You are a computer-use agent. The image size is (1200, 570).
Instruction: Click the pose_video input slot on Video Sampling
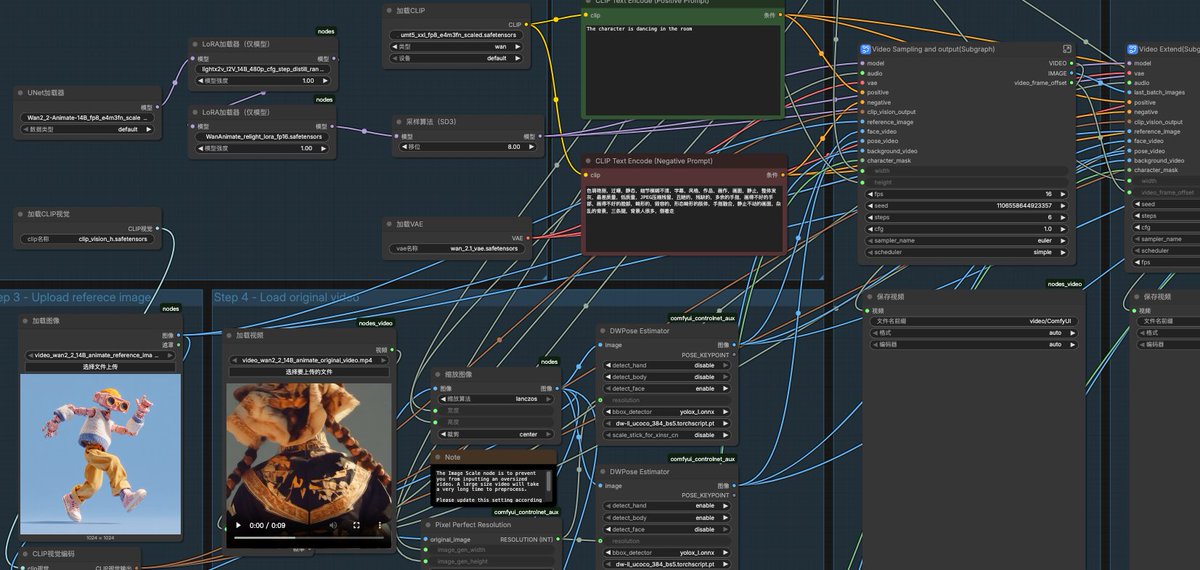coord(861,141)
